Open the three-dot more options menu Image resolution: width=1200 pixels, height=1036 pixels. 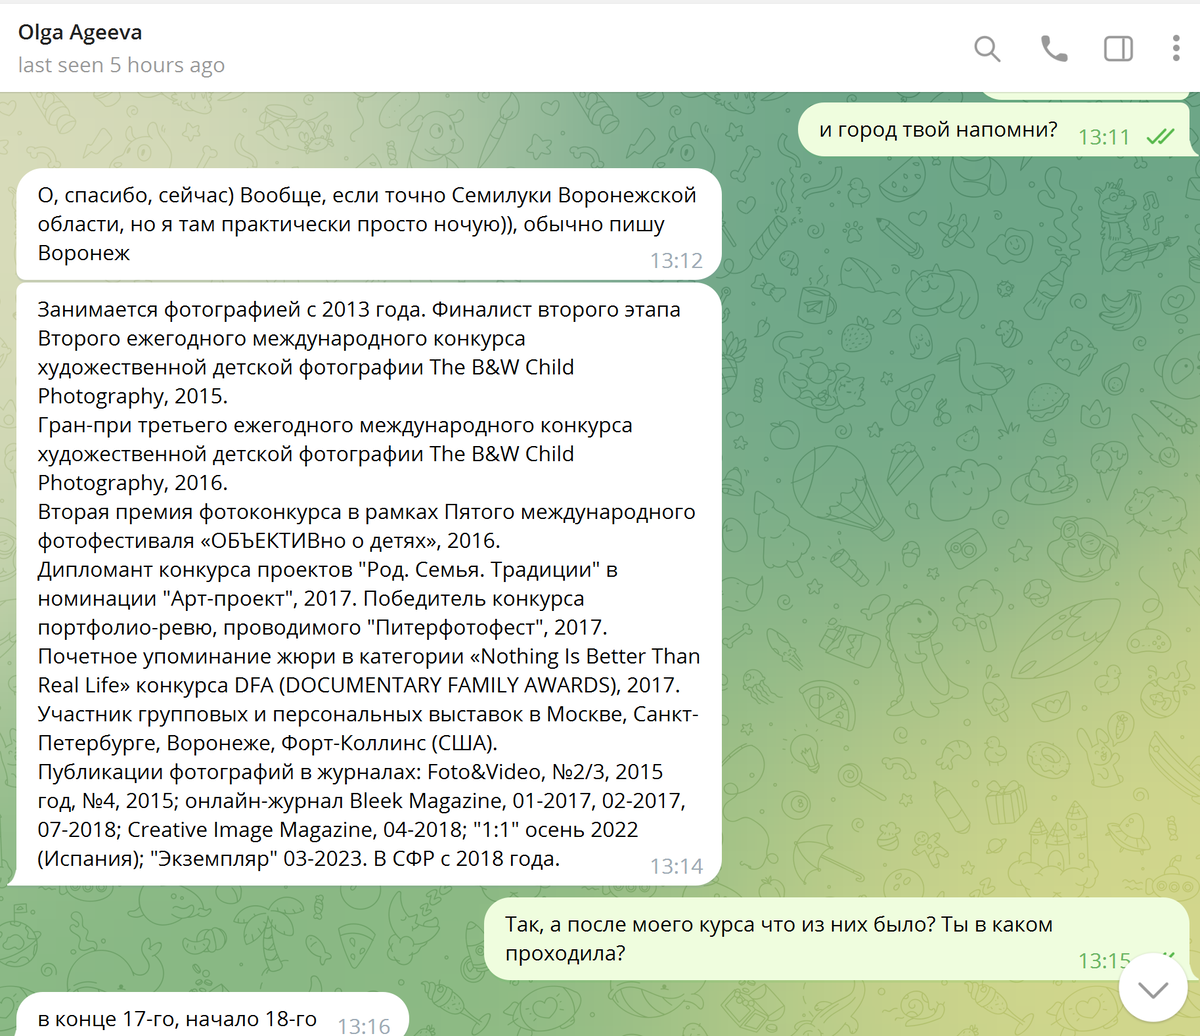(1176, 48)
